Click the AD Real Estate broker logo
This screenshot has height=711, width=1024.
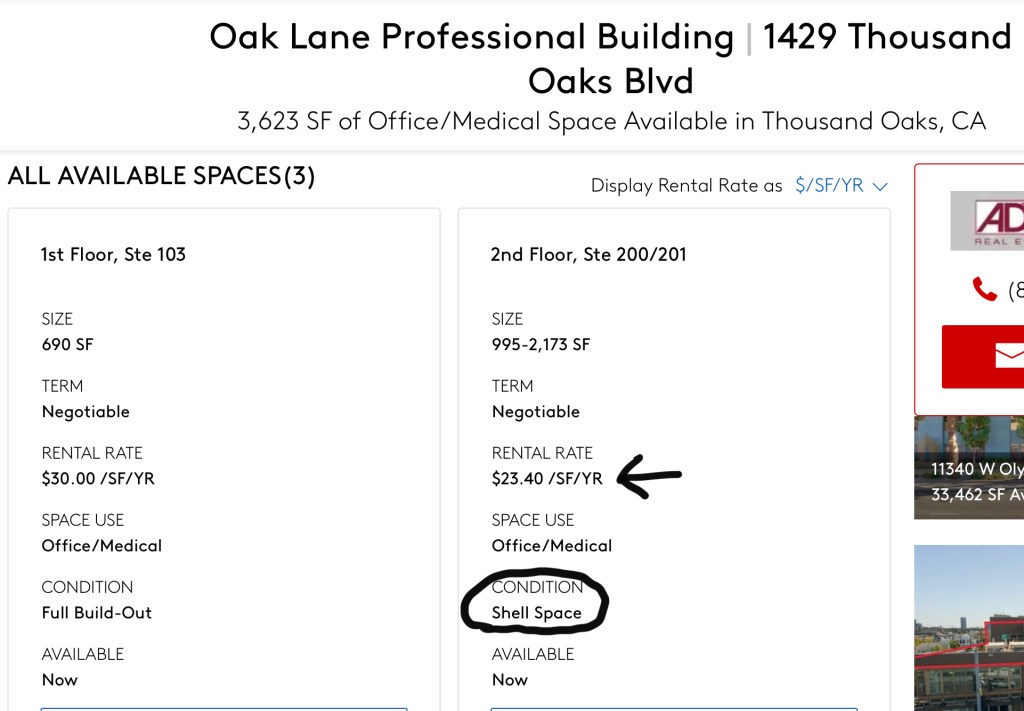[x=988, y=220]
